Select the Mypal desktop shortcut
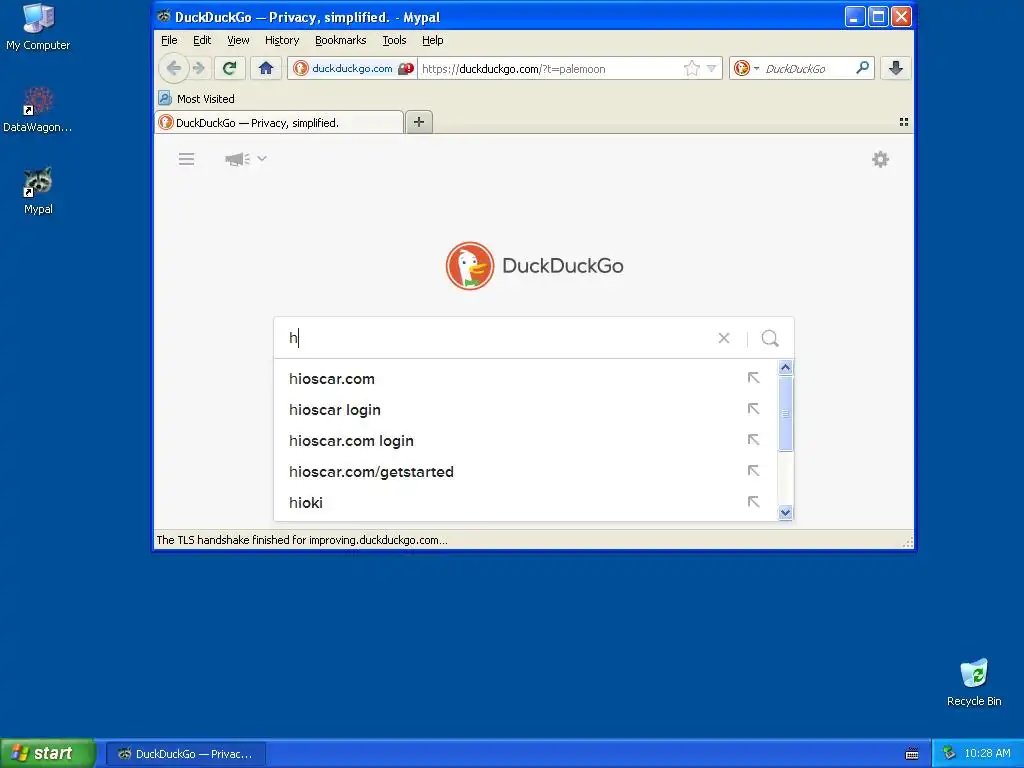Viewport: 1024px width, 768px height. click(38, 191)
